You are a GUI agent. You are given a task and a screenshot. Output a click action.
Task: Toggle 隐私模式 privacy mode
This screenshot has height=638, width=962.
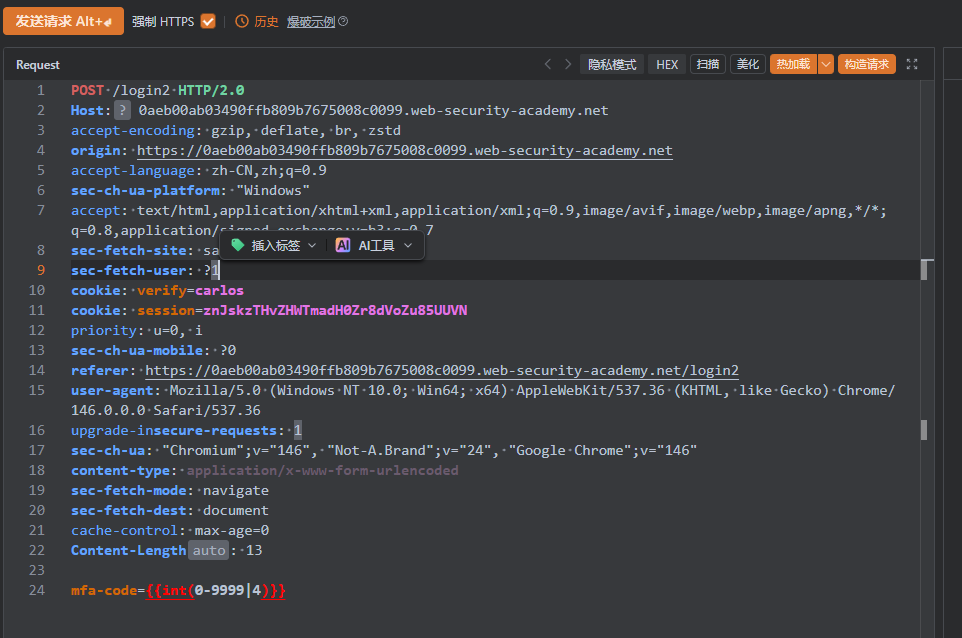pos(612,64)
